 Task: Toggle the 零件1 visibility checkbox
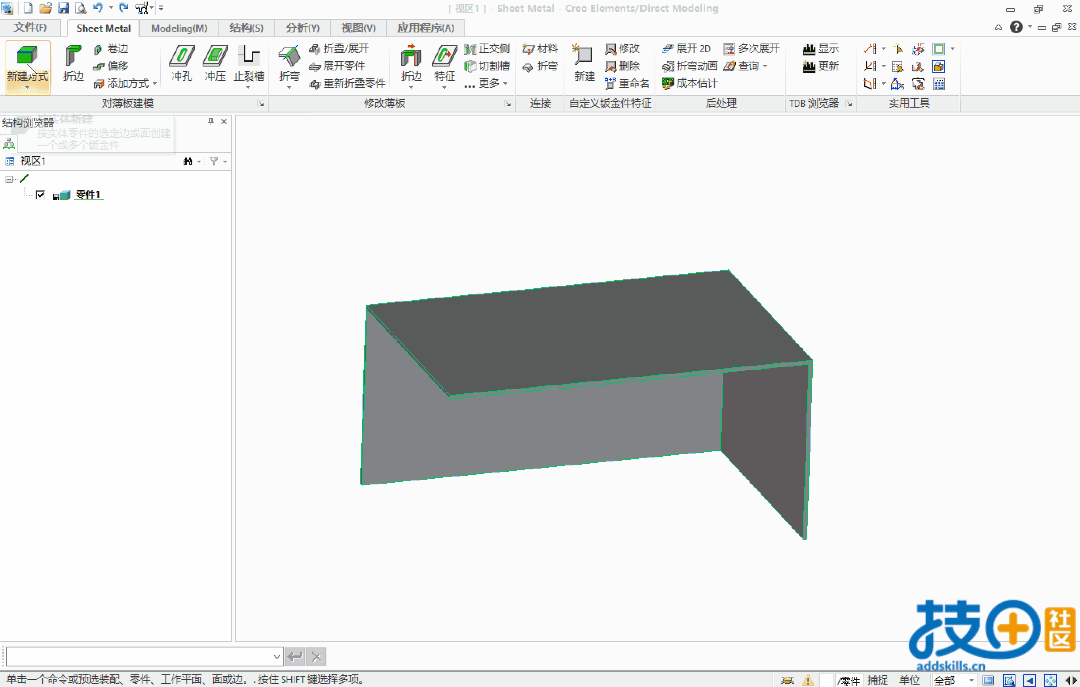click(x=40, y=195)
